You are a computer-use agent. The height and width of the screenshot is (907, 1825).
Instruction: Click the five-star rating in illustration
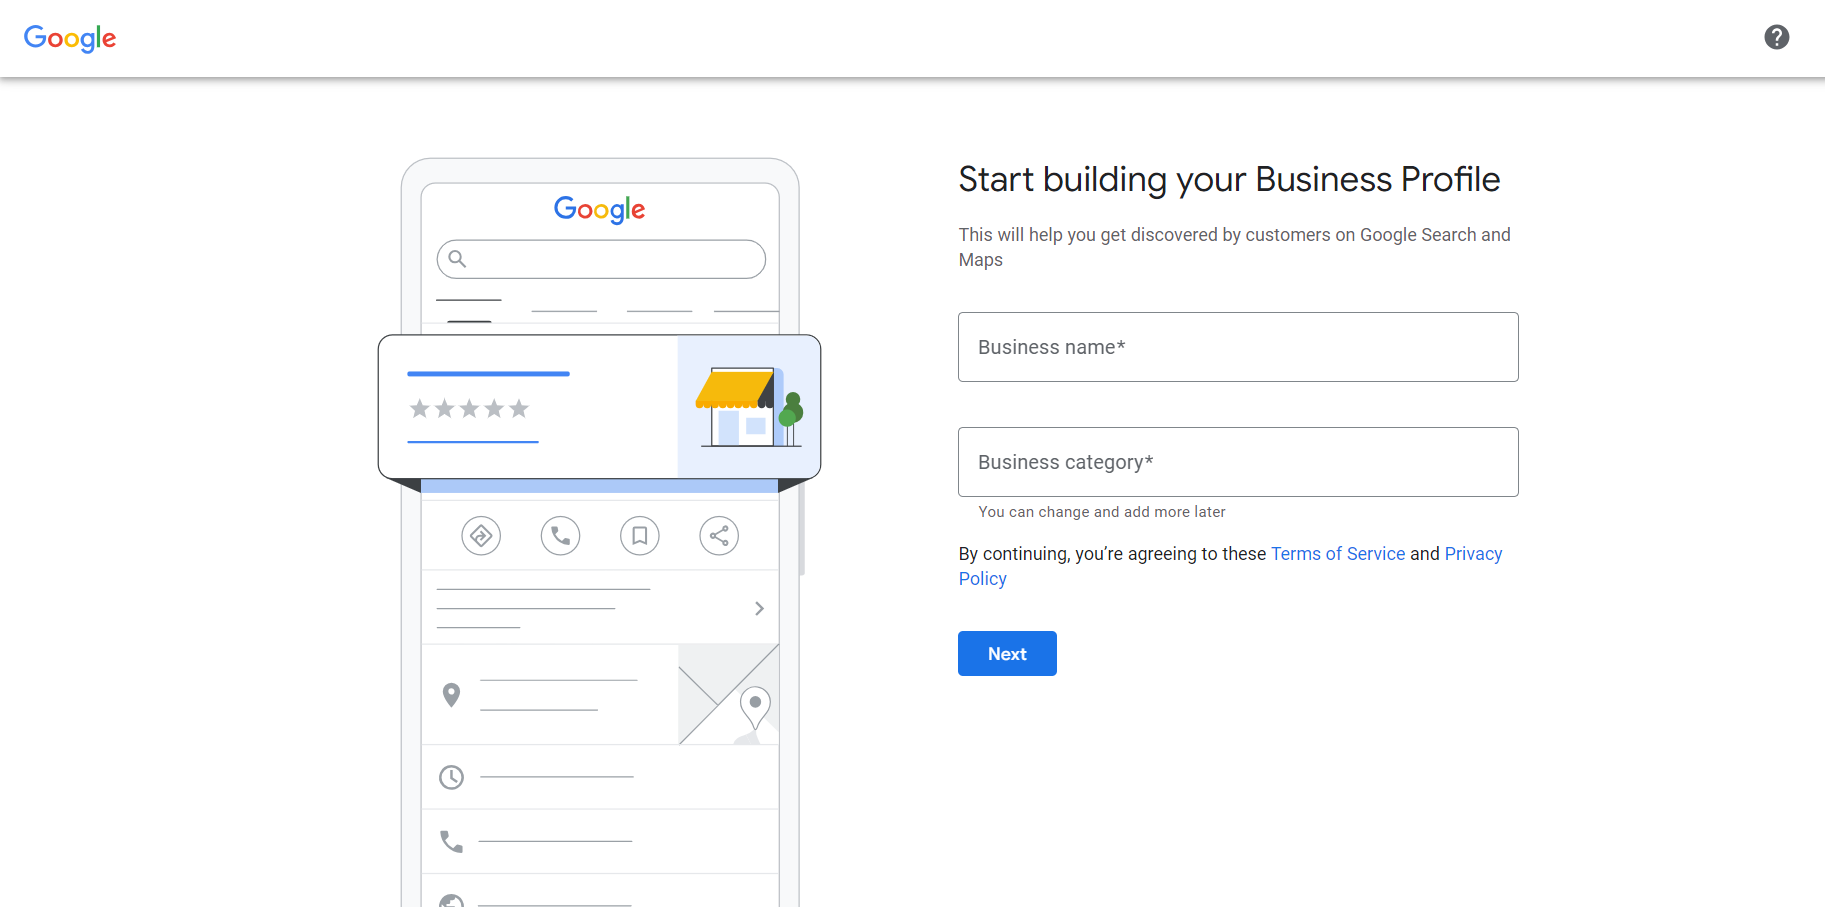click(x=469, y=408)
